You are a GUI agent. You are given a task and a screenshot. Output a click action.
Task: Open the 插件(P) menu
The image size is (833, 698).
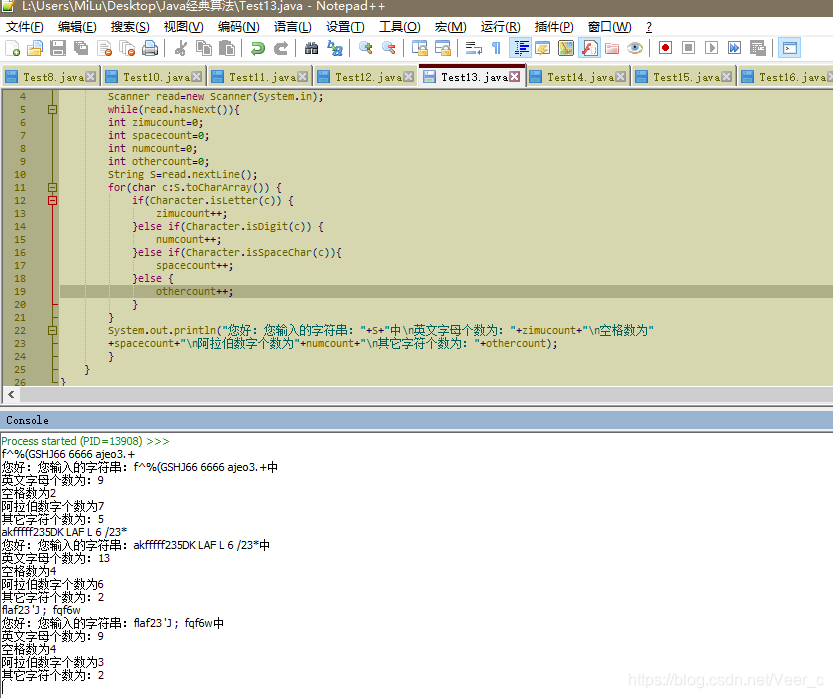pos(554,27)
